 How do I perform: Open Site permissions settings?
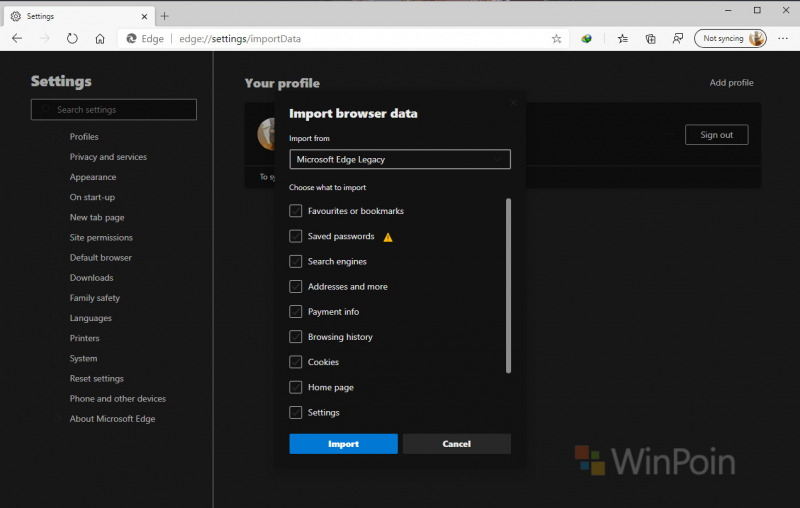point(101,238)
